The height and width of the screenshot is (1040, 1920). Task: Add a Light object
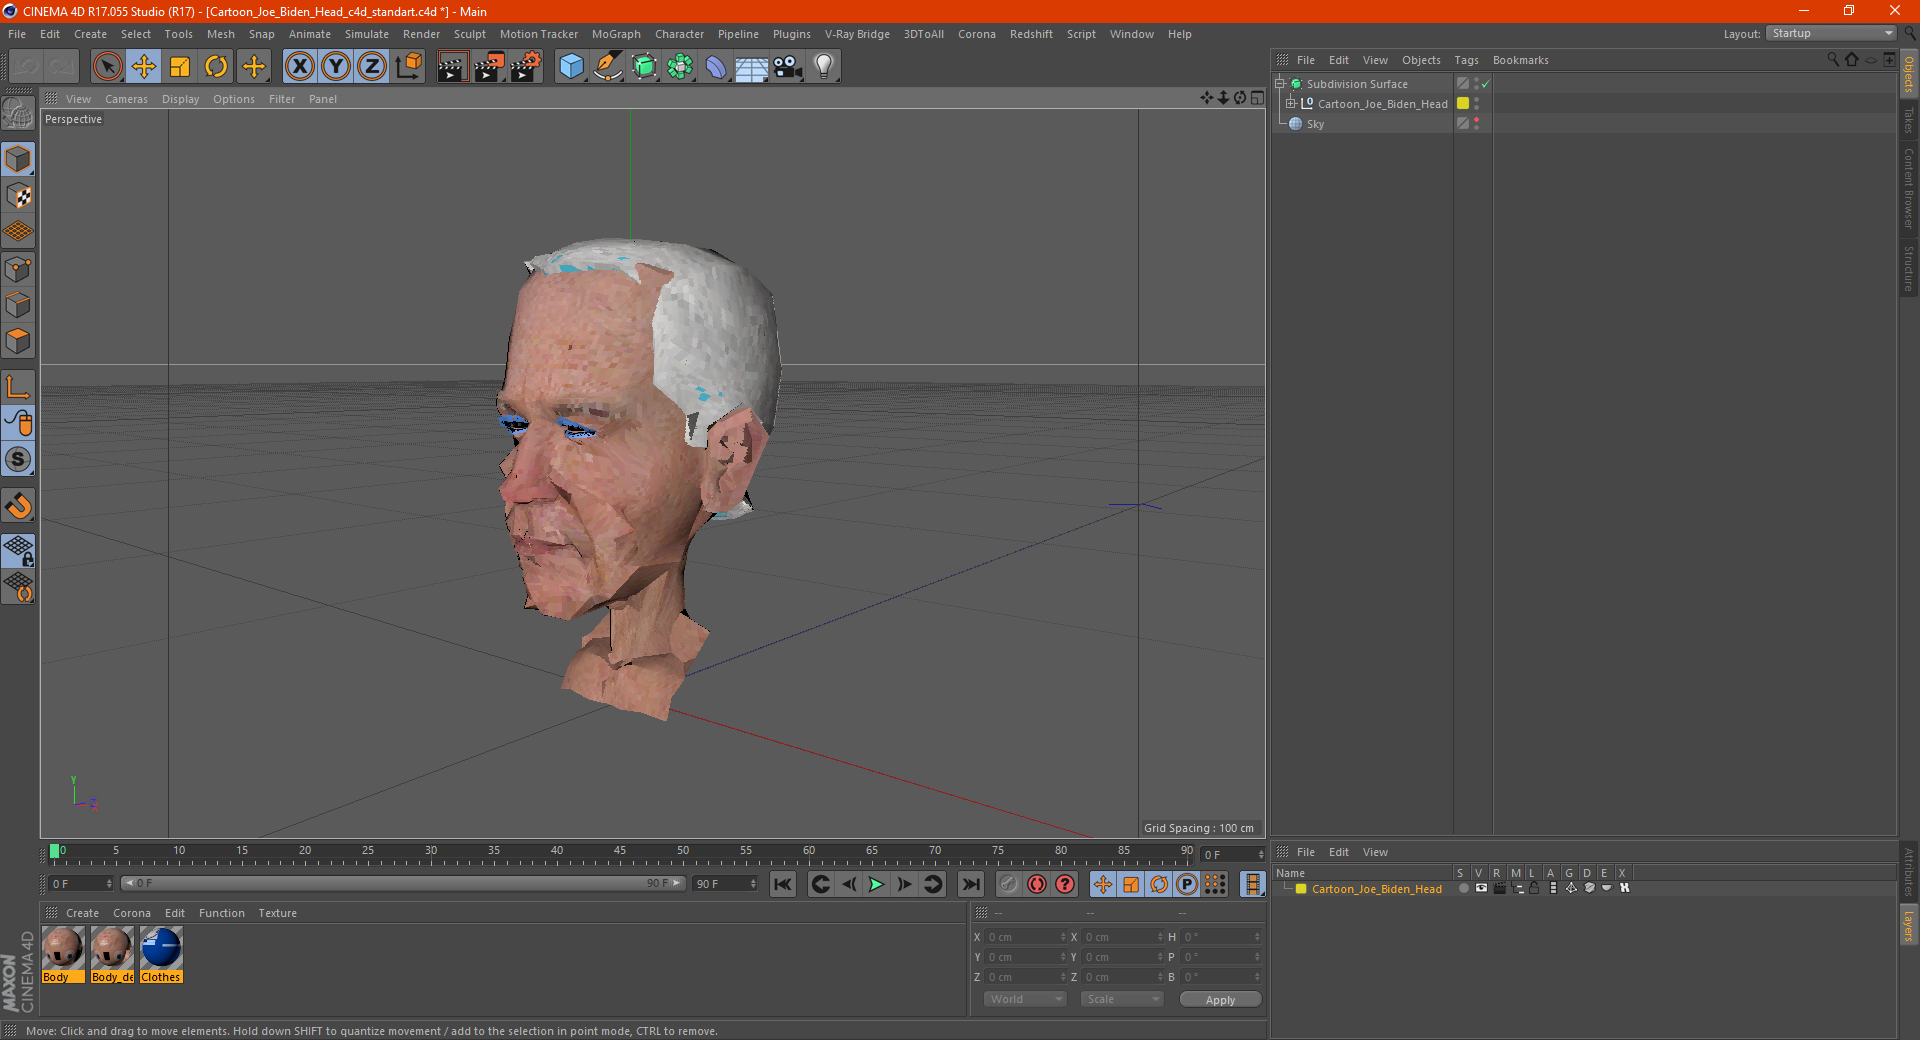tap(824, 67)
